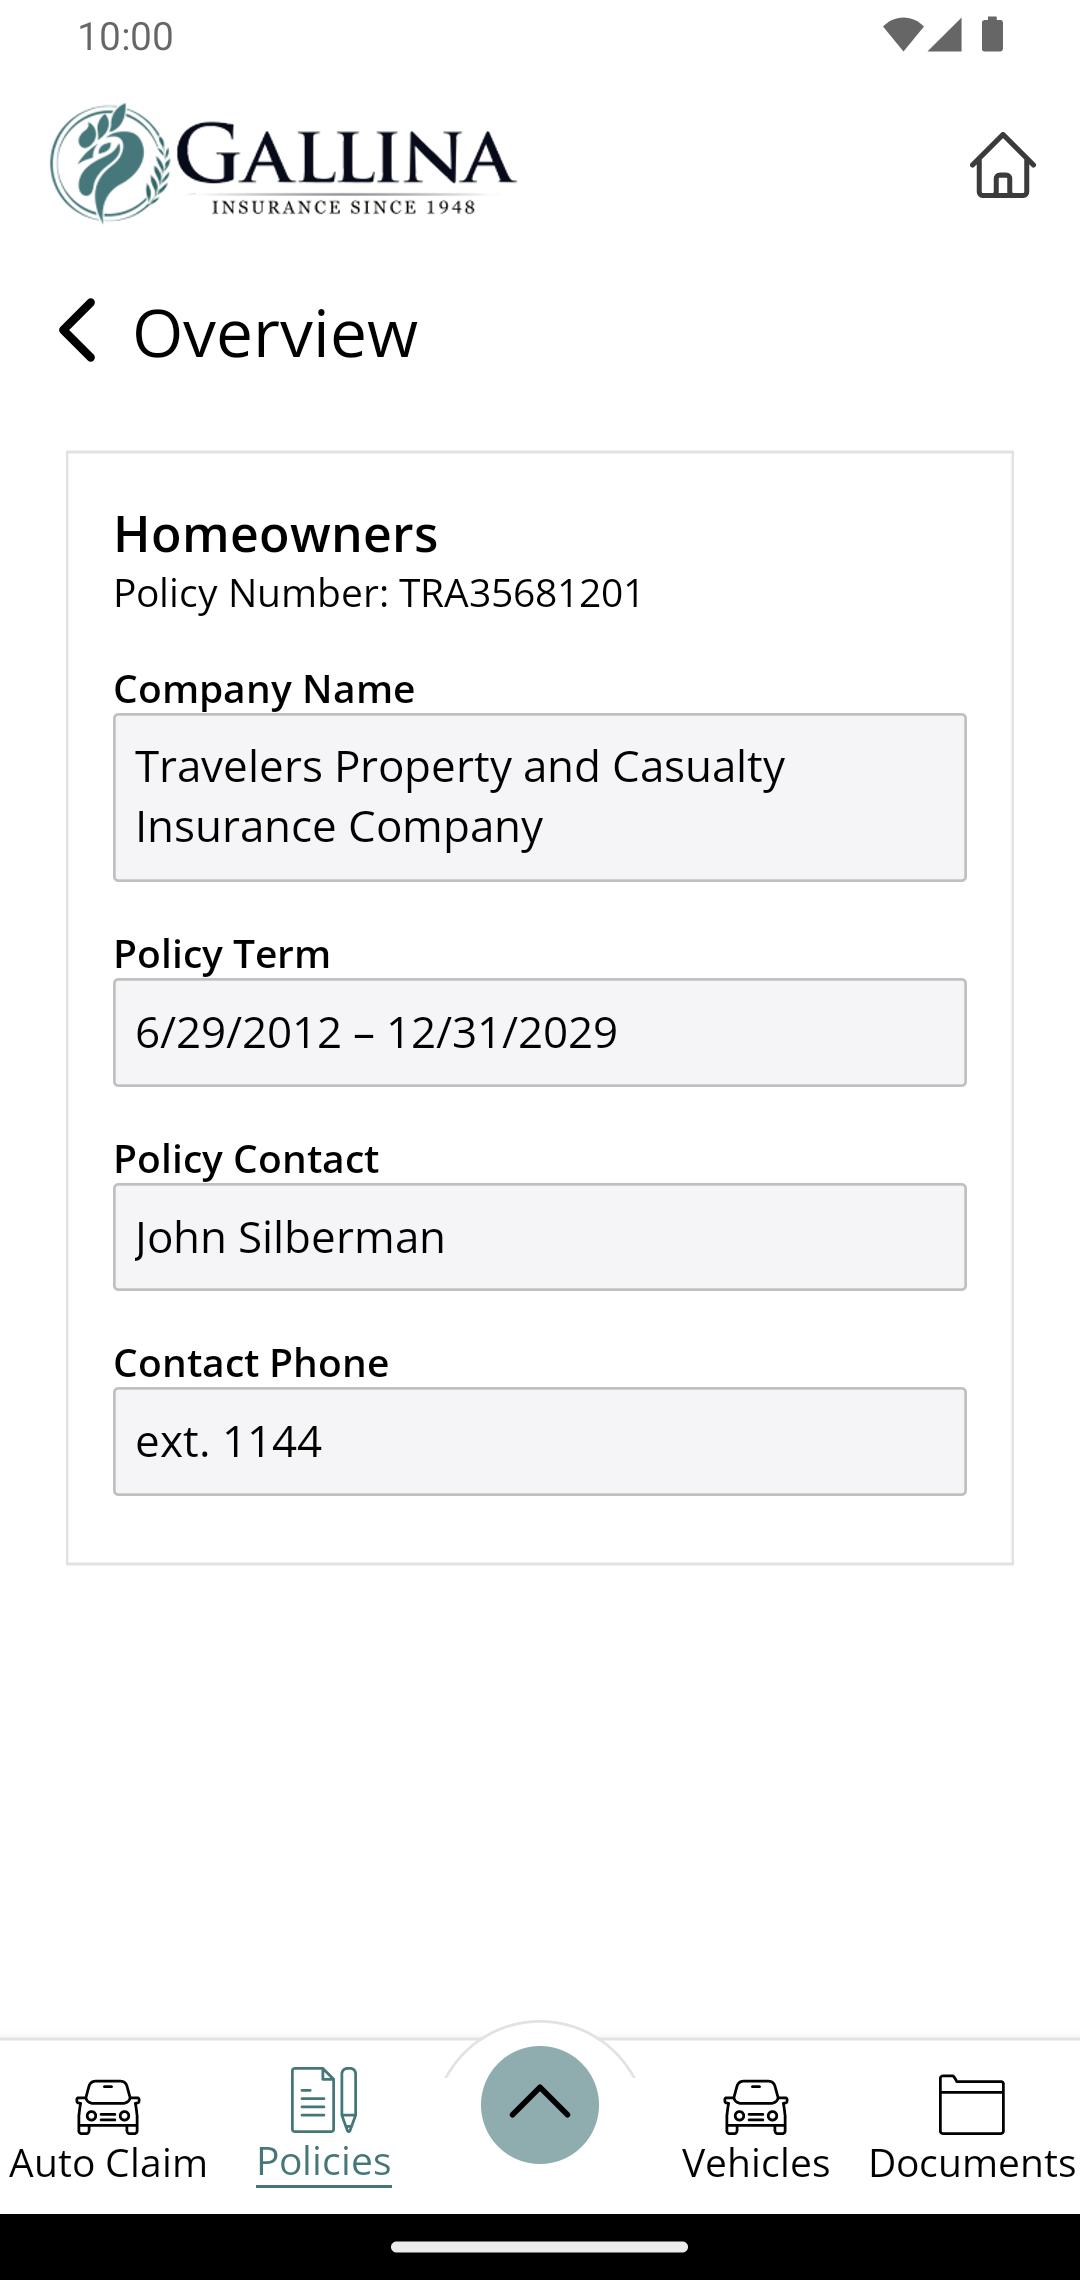
Task: Click the Company Name field
Action: pos(540,797)
